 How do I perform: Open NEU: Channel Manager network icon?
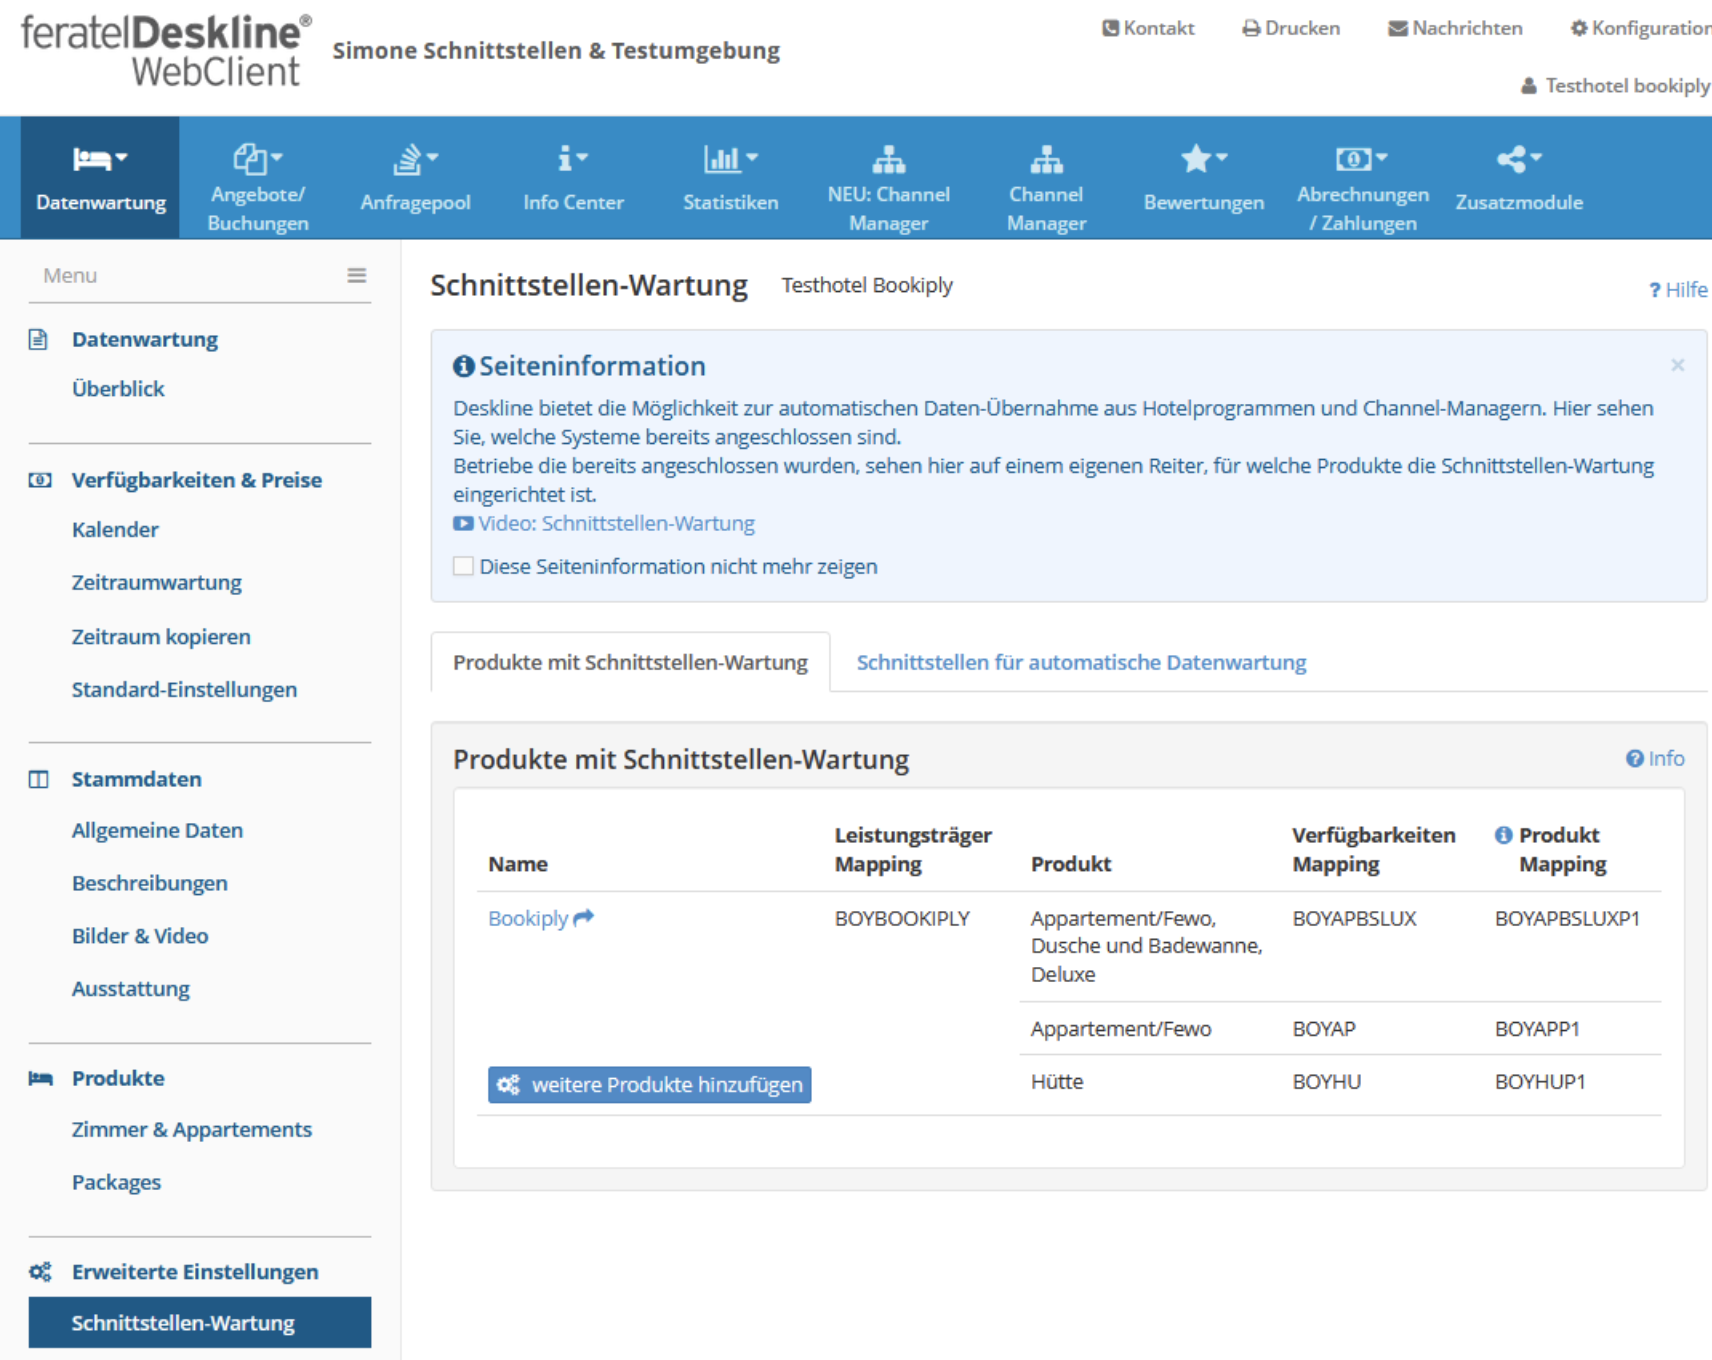[x=888, y=158]
